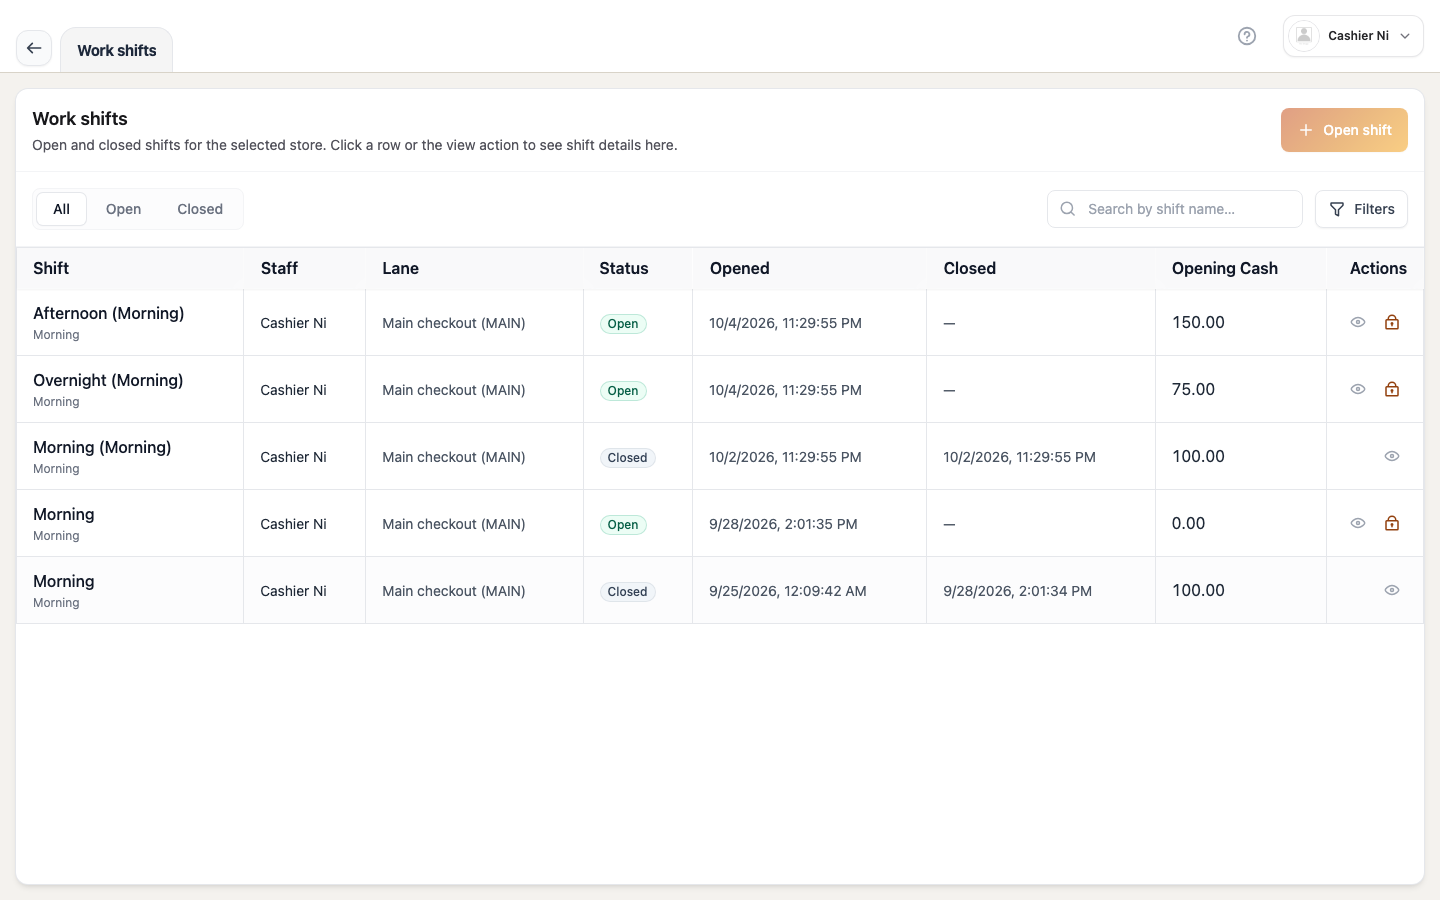Click the back arrow button

click(x=34, y=48)
